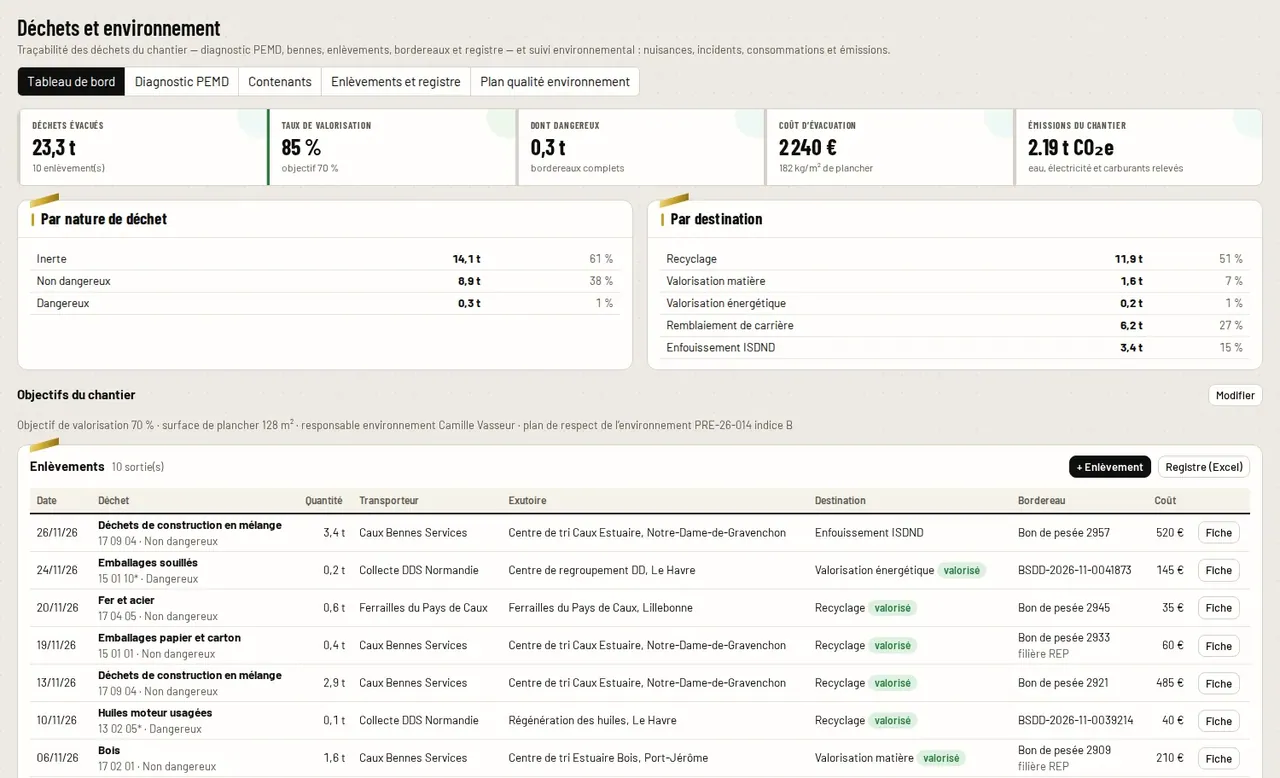This screenshot has height=778, width=1280.
Task: Click the Valorisation matière row in Par destination
Action: (955, 281)
